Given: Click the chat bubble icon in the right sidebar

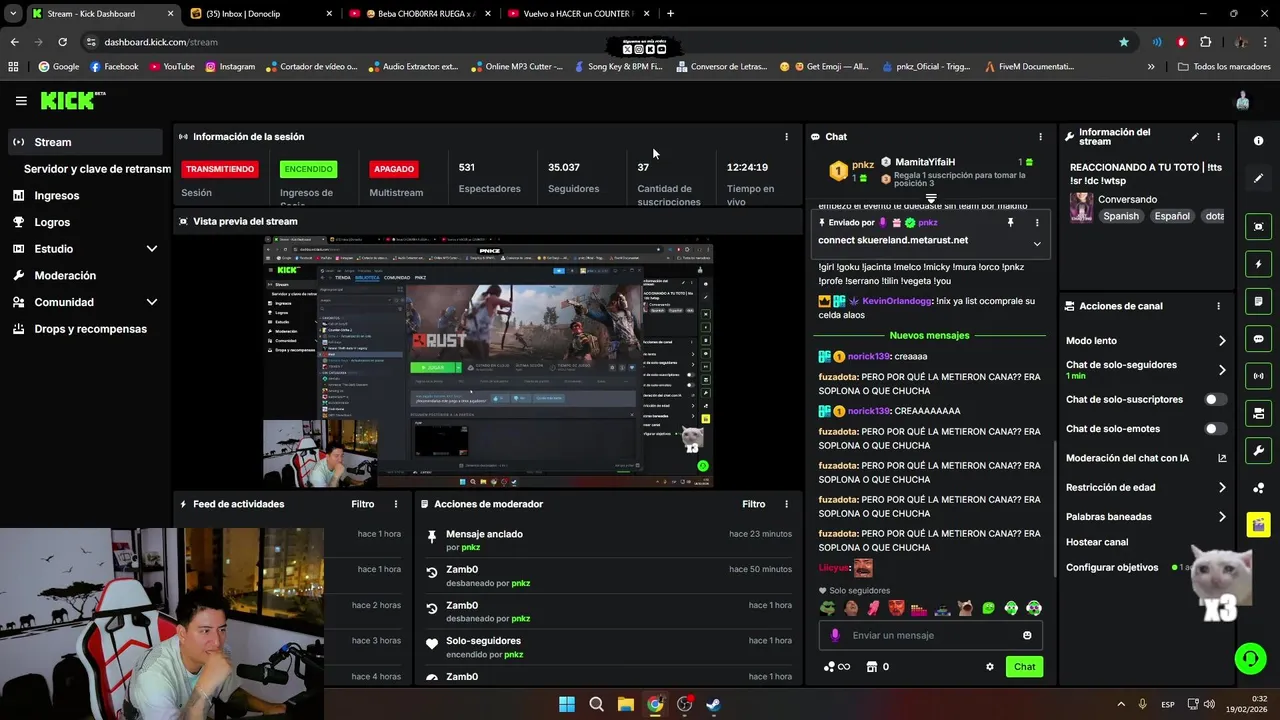Looking at the screenshot, I should coord(1259,339).
